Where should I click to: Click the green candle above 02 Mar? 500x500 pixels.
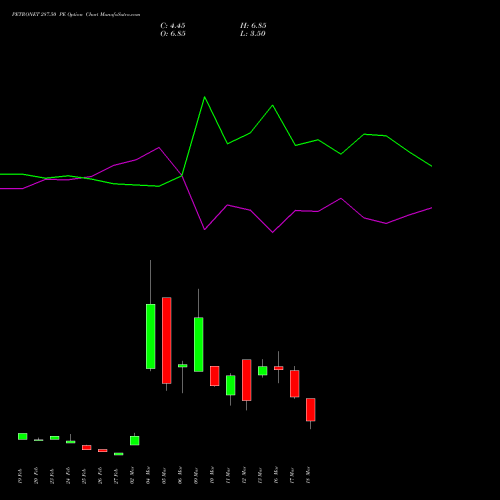point(135,440)
